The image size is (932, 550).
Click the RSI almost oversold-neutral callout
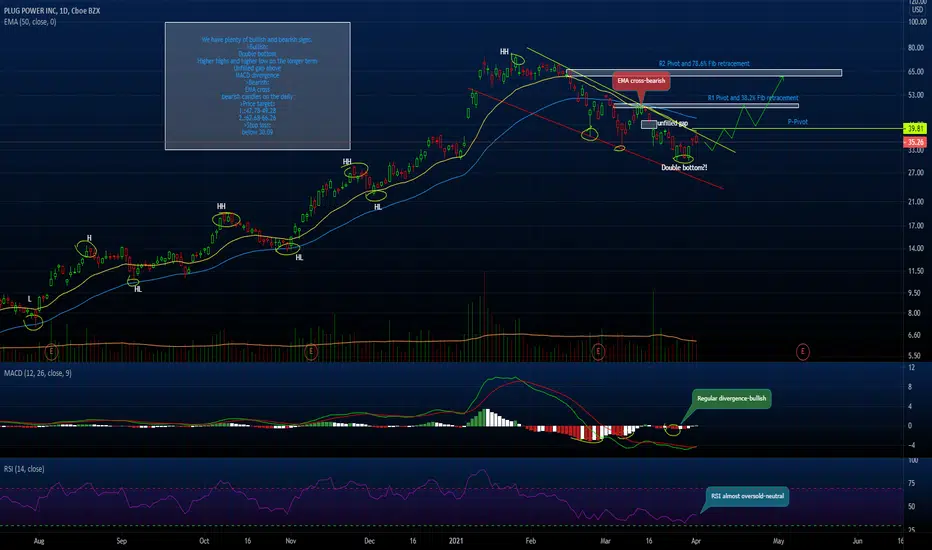(x=747, y=496)
